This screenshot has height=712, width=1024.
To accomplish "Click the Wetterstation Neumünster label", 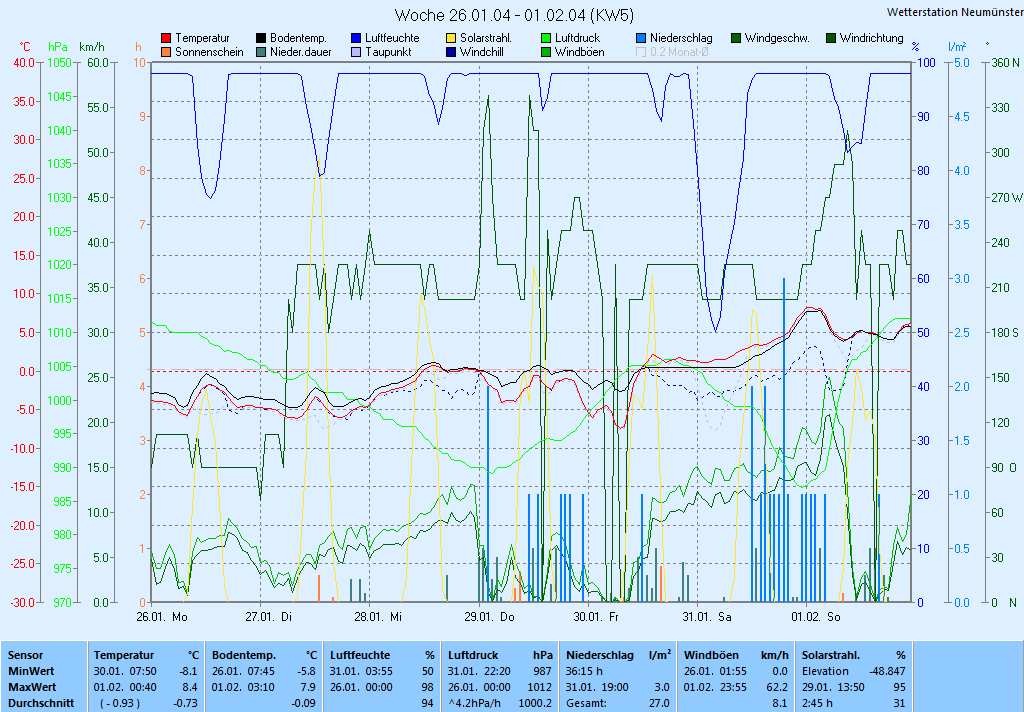I will pos(955,12).
